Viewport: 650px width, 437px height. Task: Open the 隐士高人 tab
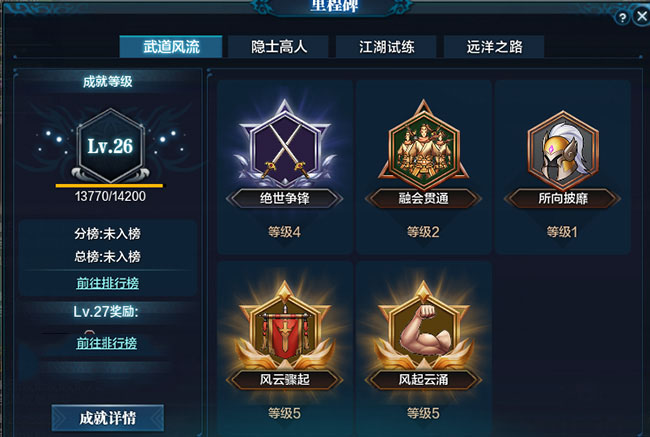(x=279, y=46)
